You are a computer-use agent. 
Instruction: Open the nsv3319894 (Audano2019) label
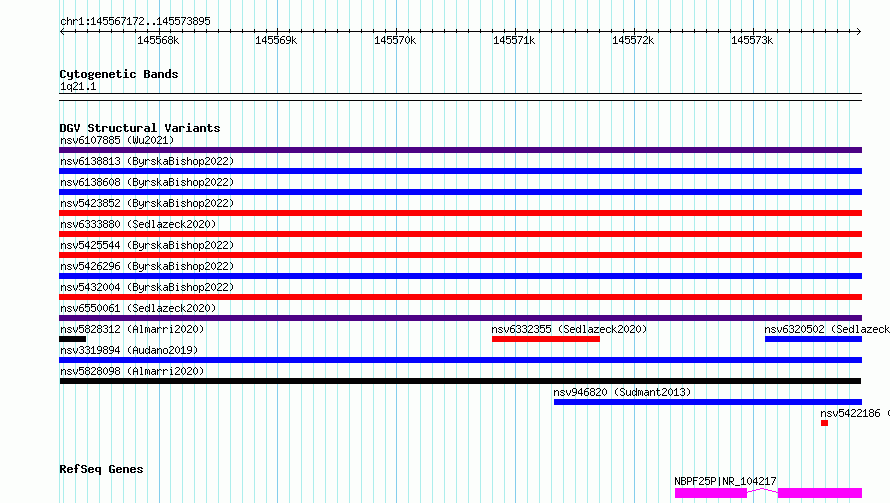129,350
